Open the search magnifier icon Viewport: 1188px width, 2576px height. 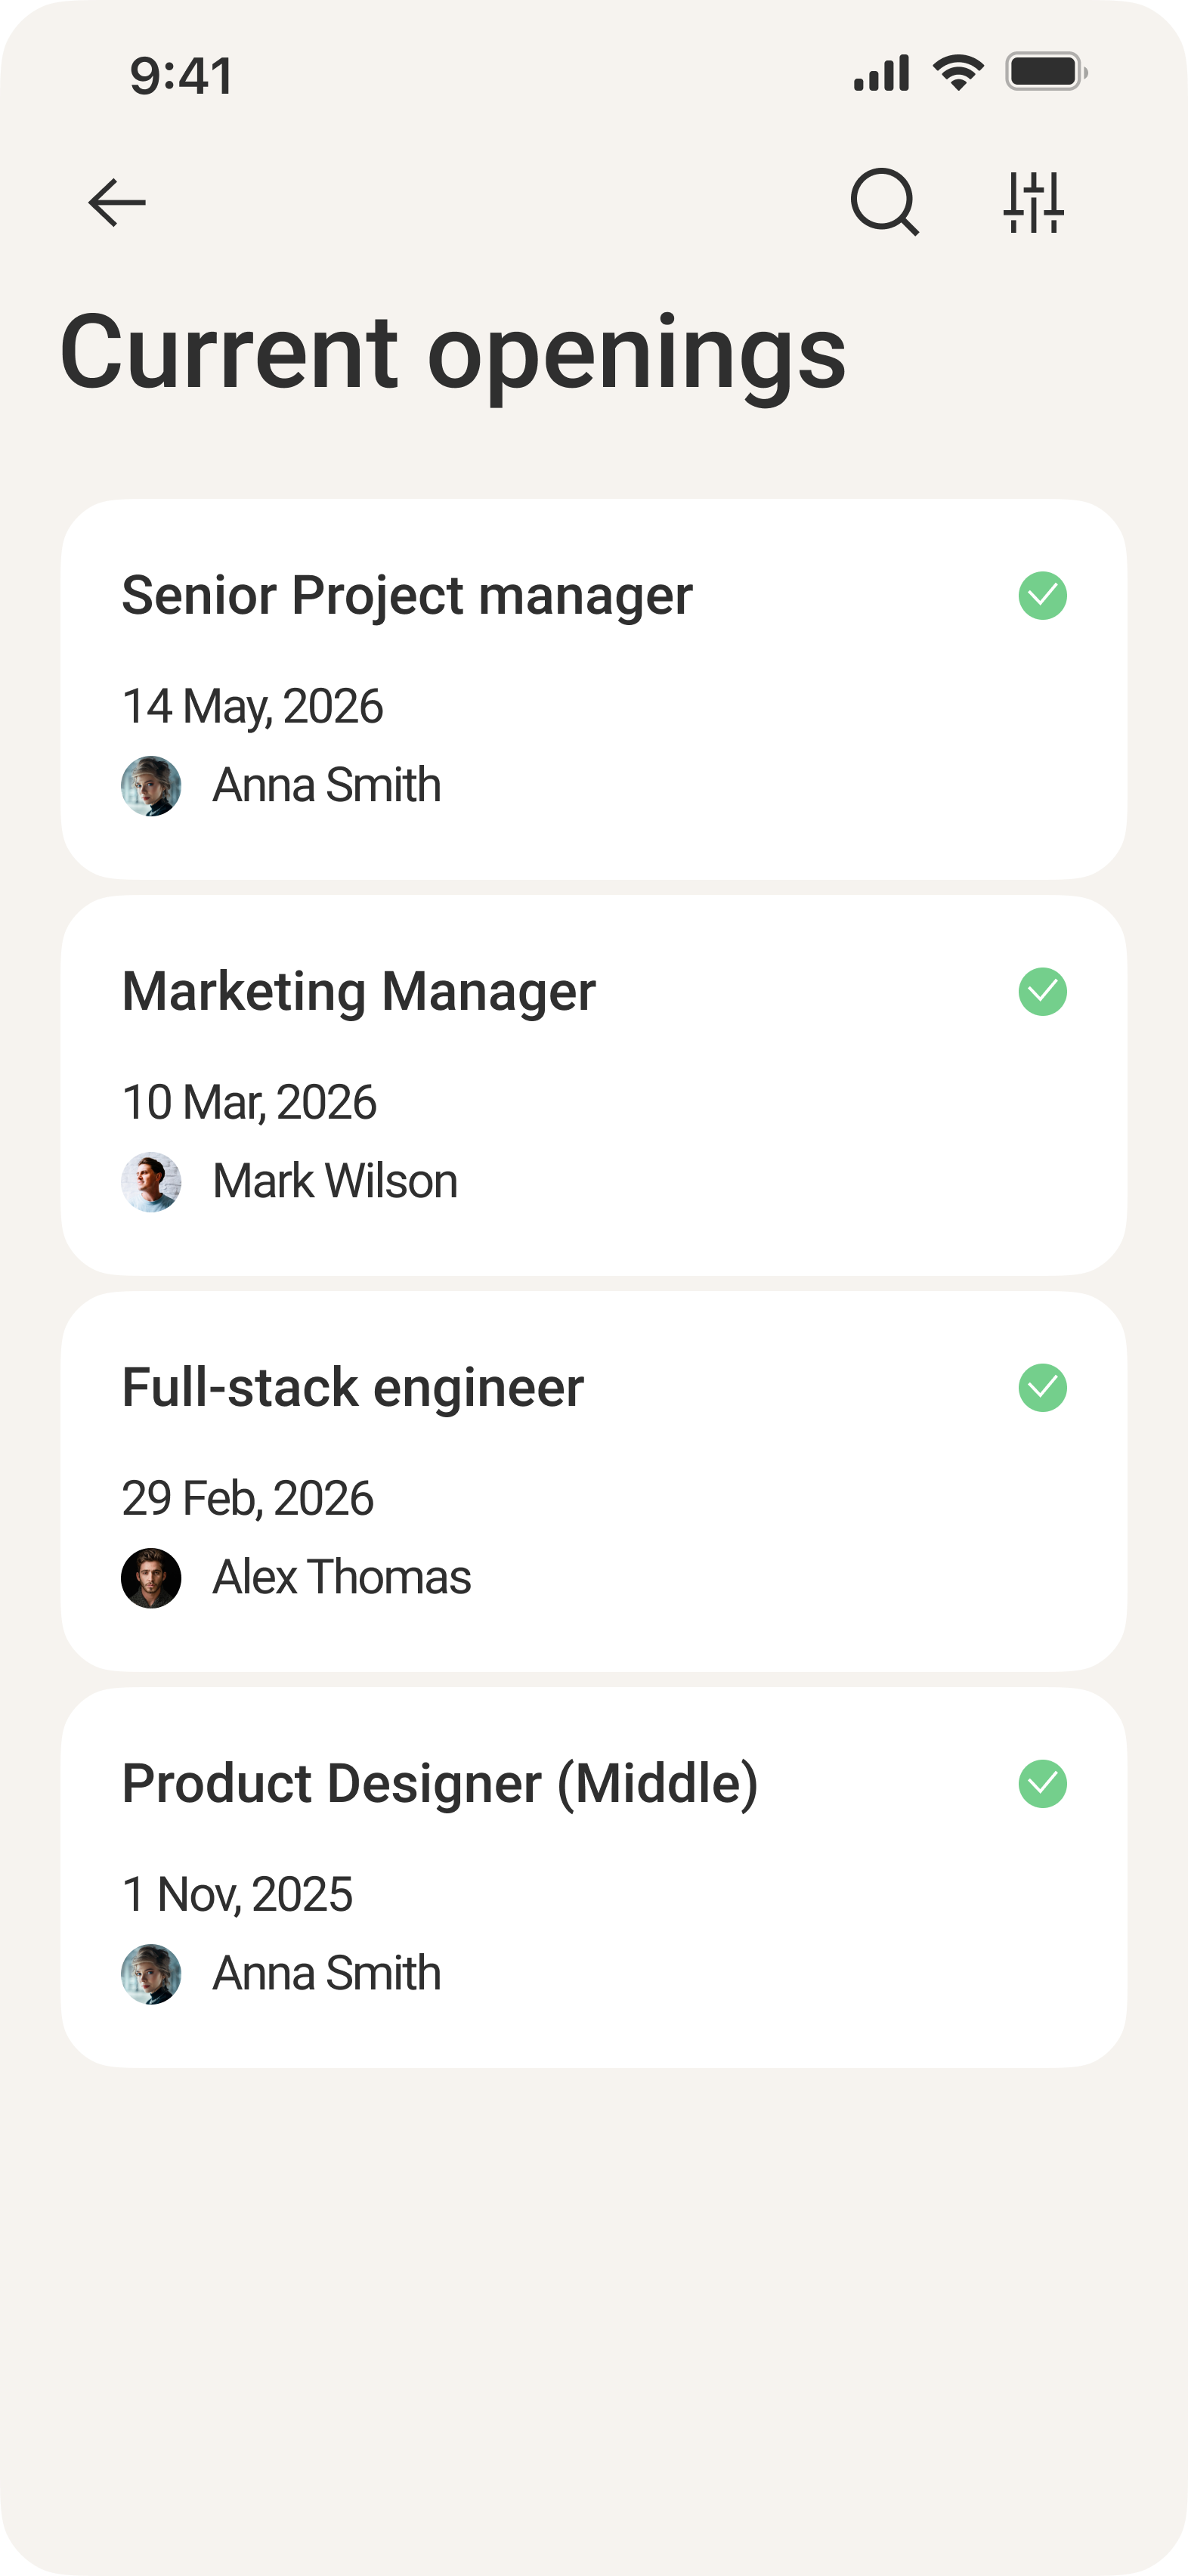click(x=885, y=202)
